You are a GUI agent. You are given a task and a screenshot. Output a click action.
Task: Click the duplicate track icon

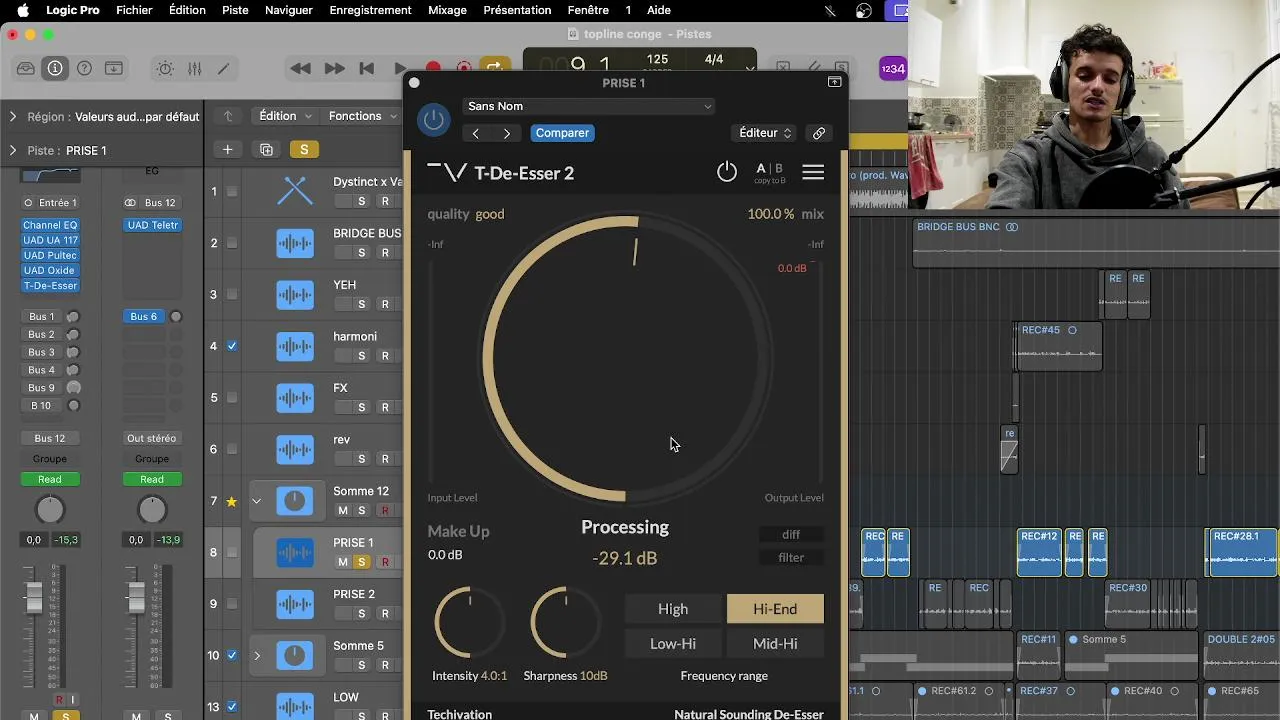(266, 150)
